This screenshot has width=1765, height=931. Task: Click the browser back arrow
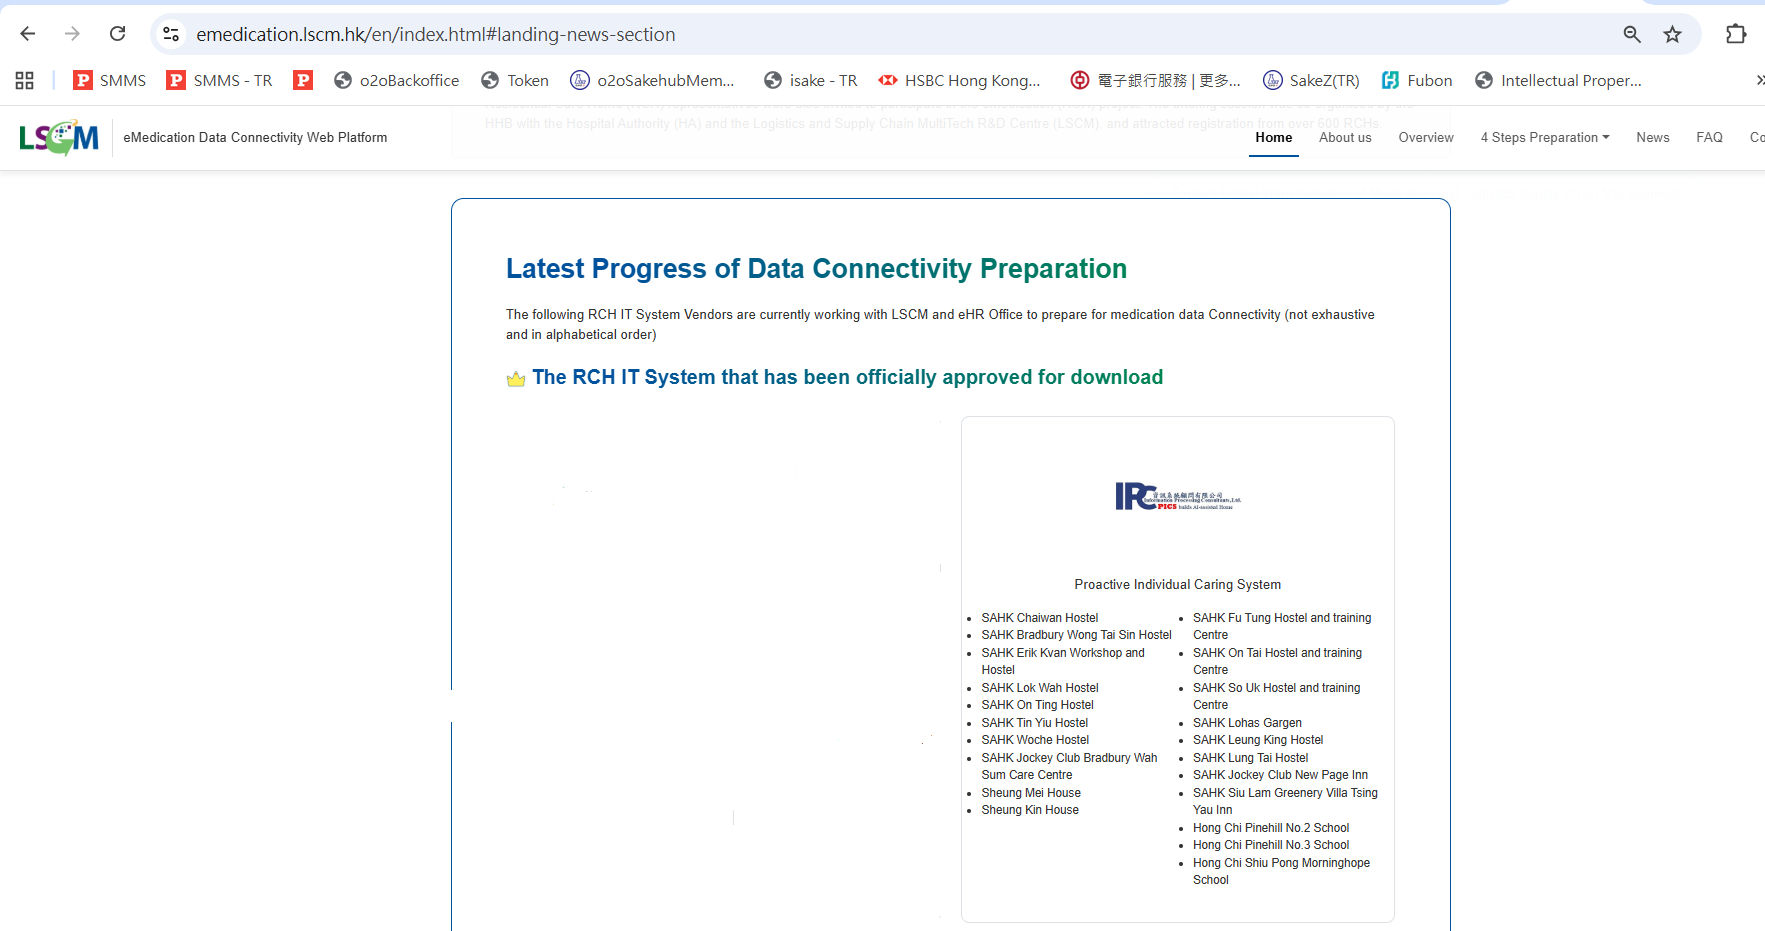click(x=28, y=34)
